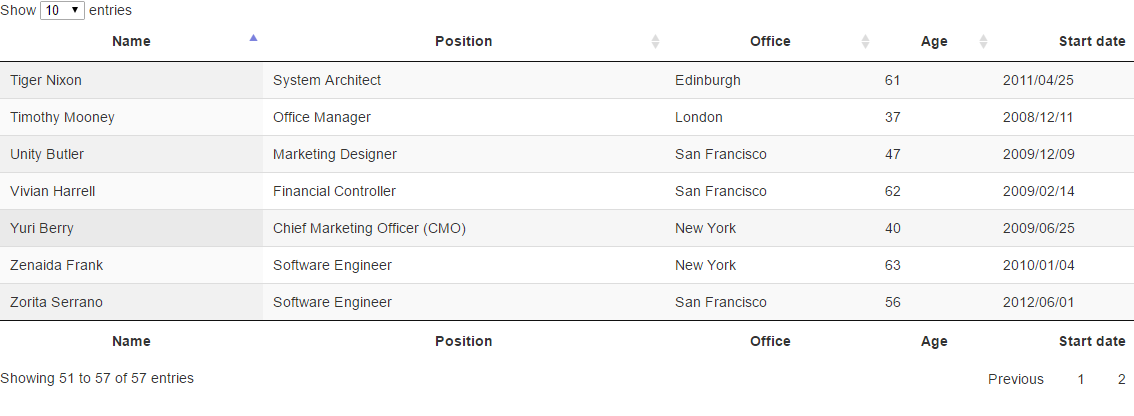This screenshot has width=1134, height=416.
Task: Open the entries-per-page dropdown showing 10
Action: (x=62, y=10)
